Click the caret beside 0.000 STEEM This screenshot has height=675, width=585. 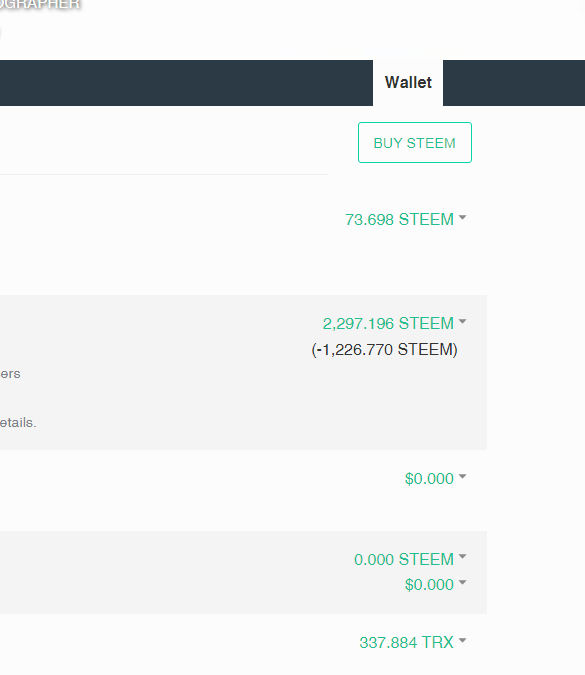coord(463,557)
